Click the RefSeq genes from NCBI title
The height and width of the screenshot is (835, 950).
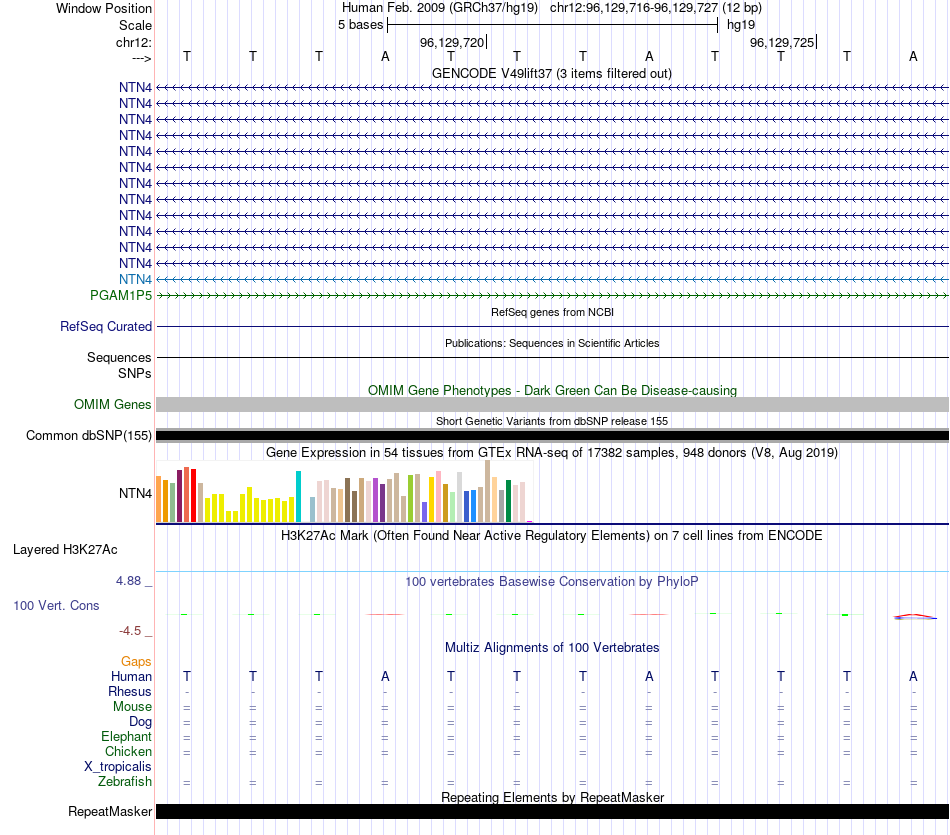pyautogui.click(x=552, y=312)
